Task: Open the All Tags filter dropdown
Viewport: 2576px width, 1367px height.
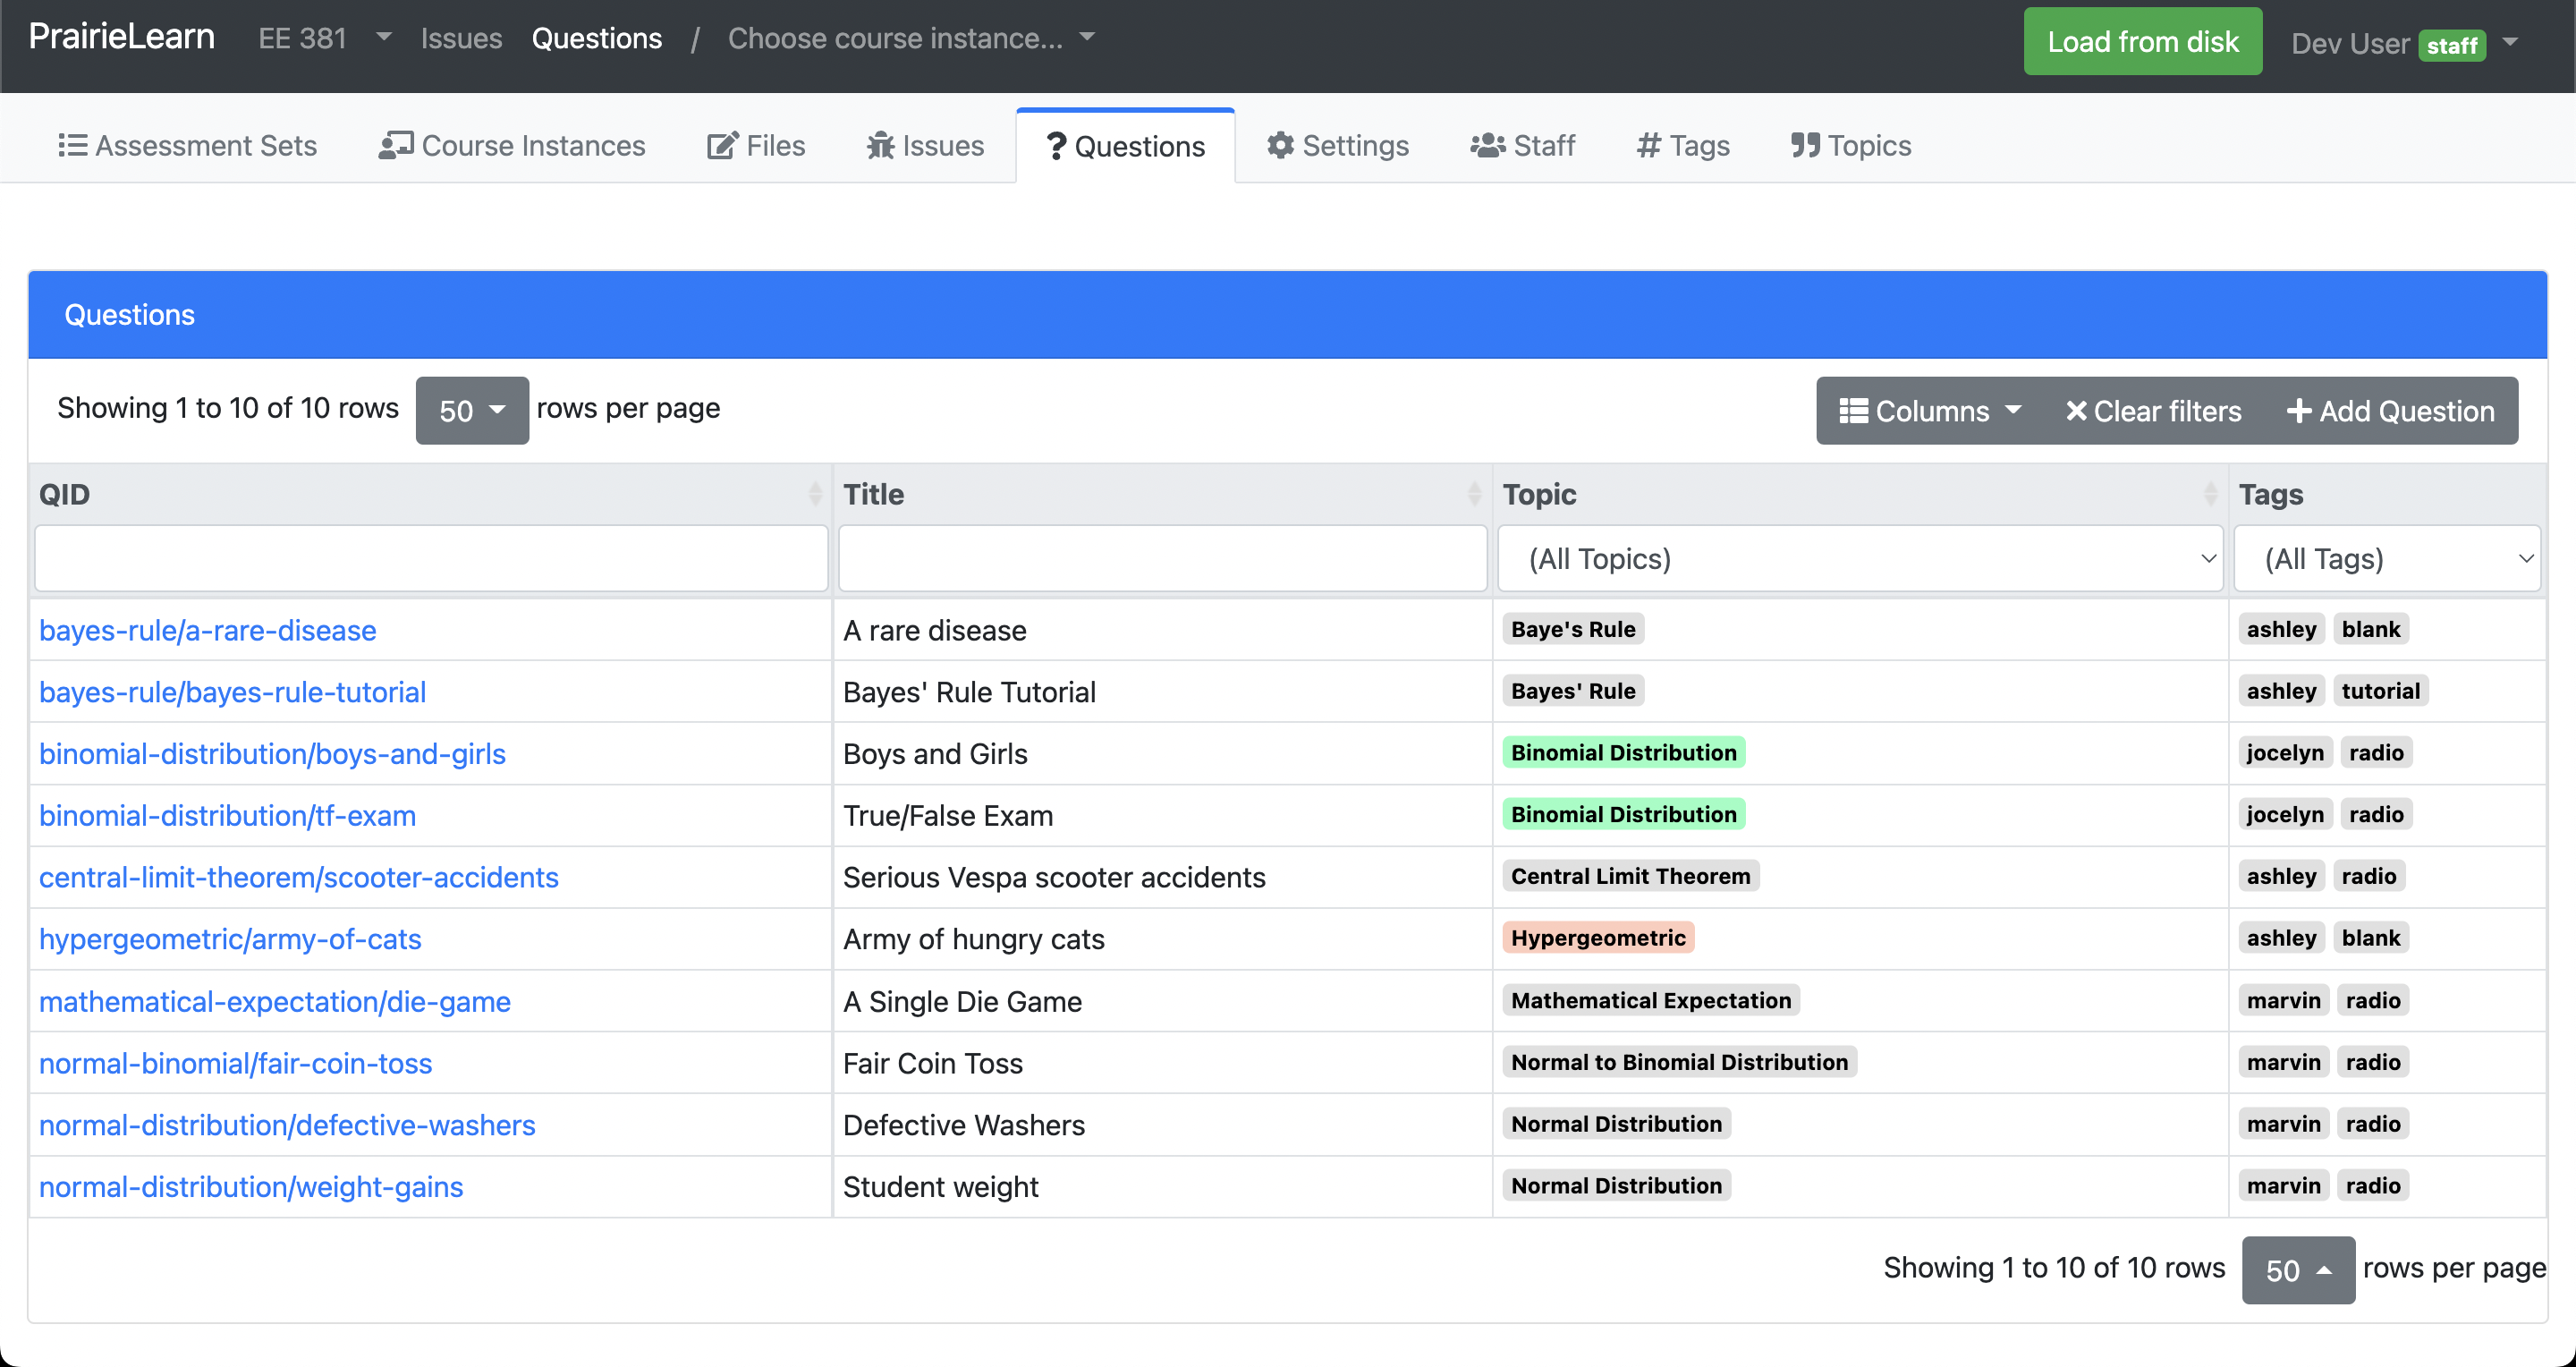Action: (x=2386, y=559)
